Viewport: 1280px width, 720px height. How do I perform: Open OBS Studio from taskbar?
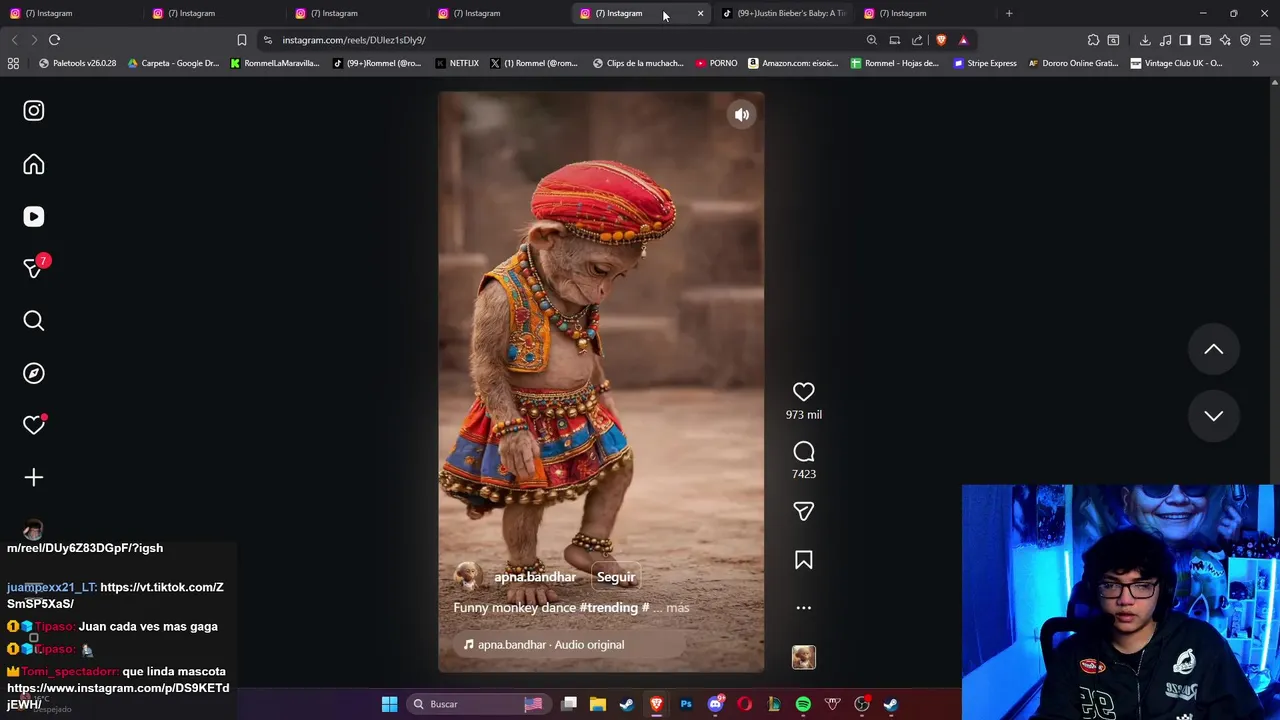861,704
